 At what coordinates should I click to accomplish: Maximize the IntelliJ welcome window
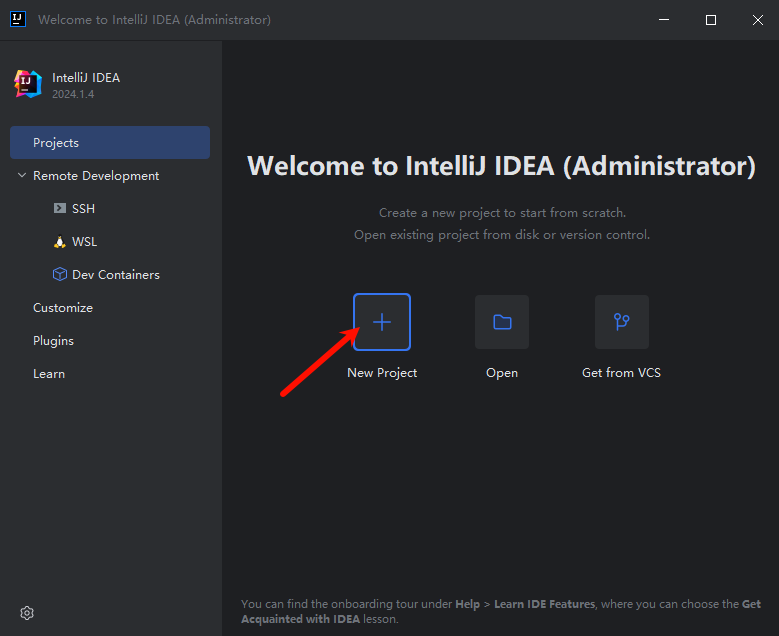click(711, 20)
